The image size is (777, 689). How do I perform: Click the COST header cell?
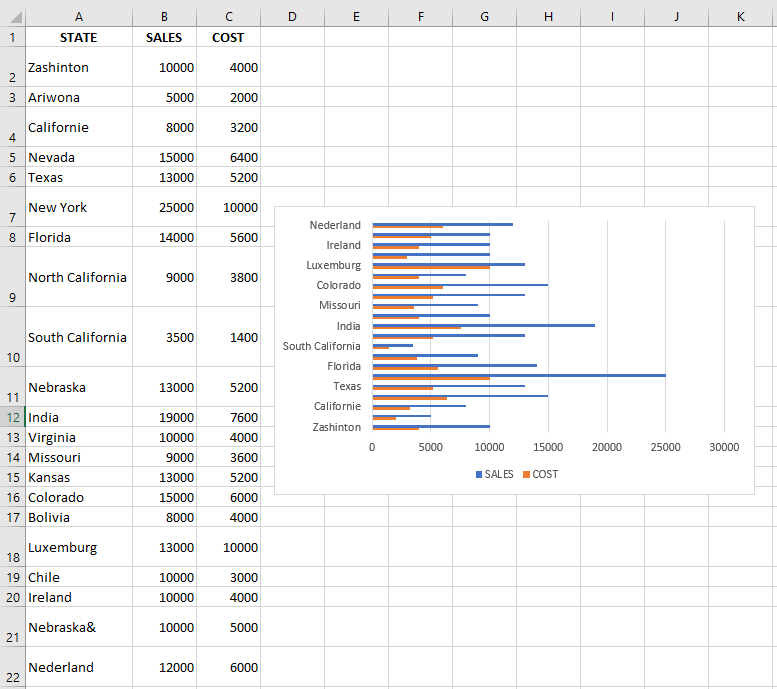(x=228, y=37)
